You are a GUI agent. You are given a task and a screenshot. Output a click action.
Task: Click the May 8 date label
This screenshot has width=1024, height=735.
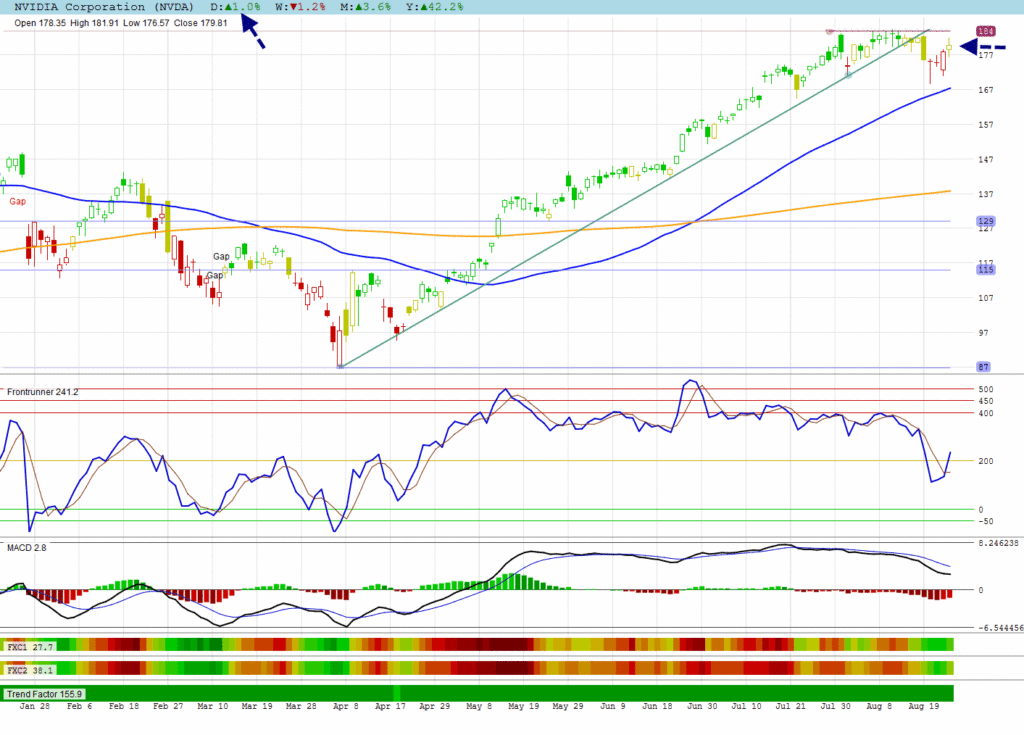tap(479, 706)
